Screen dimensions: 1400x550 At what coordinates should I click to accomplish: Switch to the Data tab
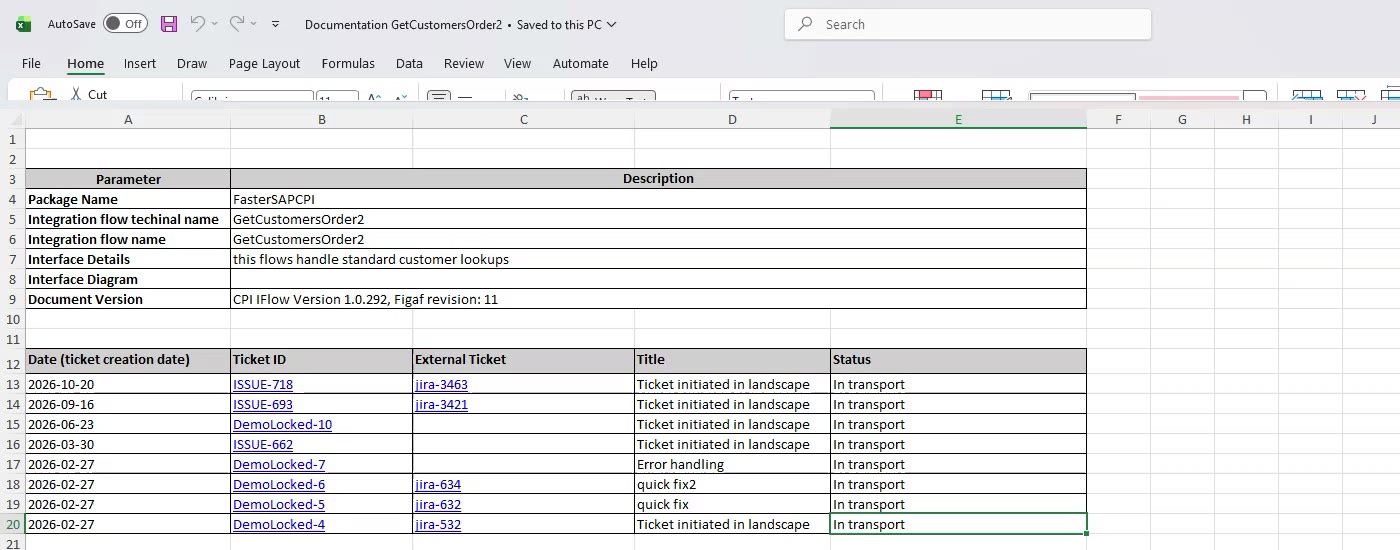[409, 63]
